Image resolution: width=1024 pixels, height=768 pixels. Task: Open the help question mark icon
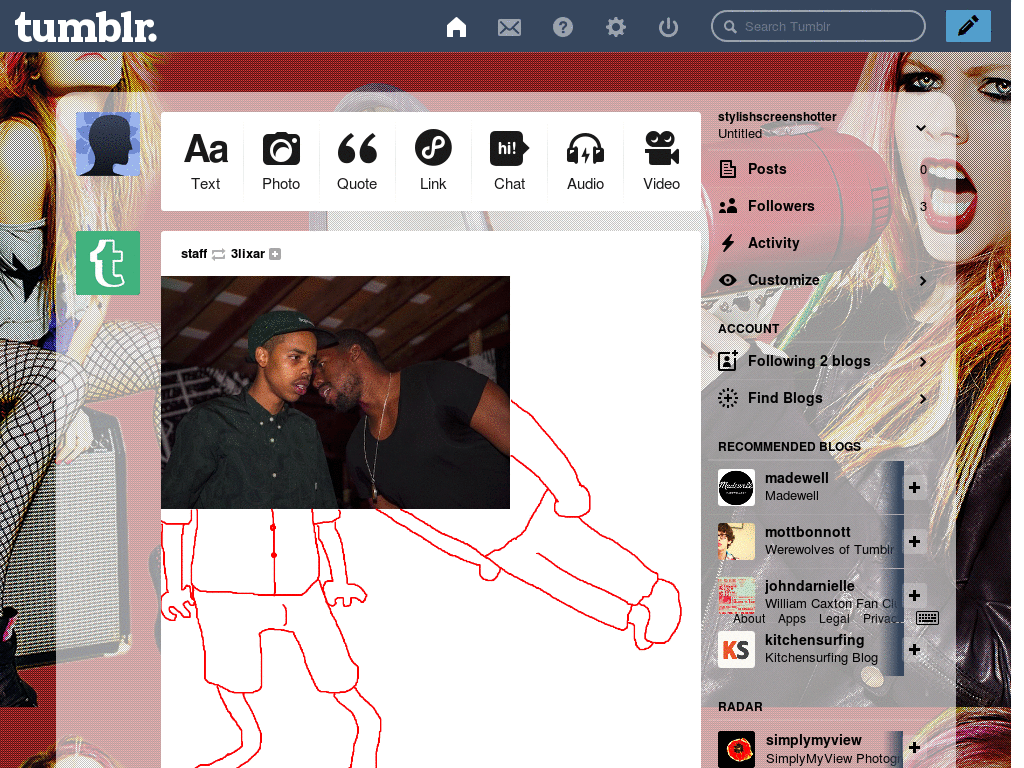[562, 27]
